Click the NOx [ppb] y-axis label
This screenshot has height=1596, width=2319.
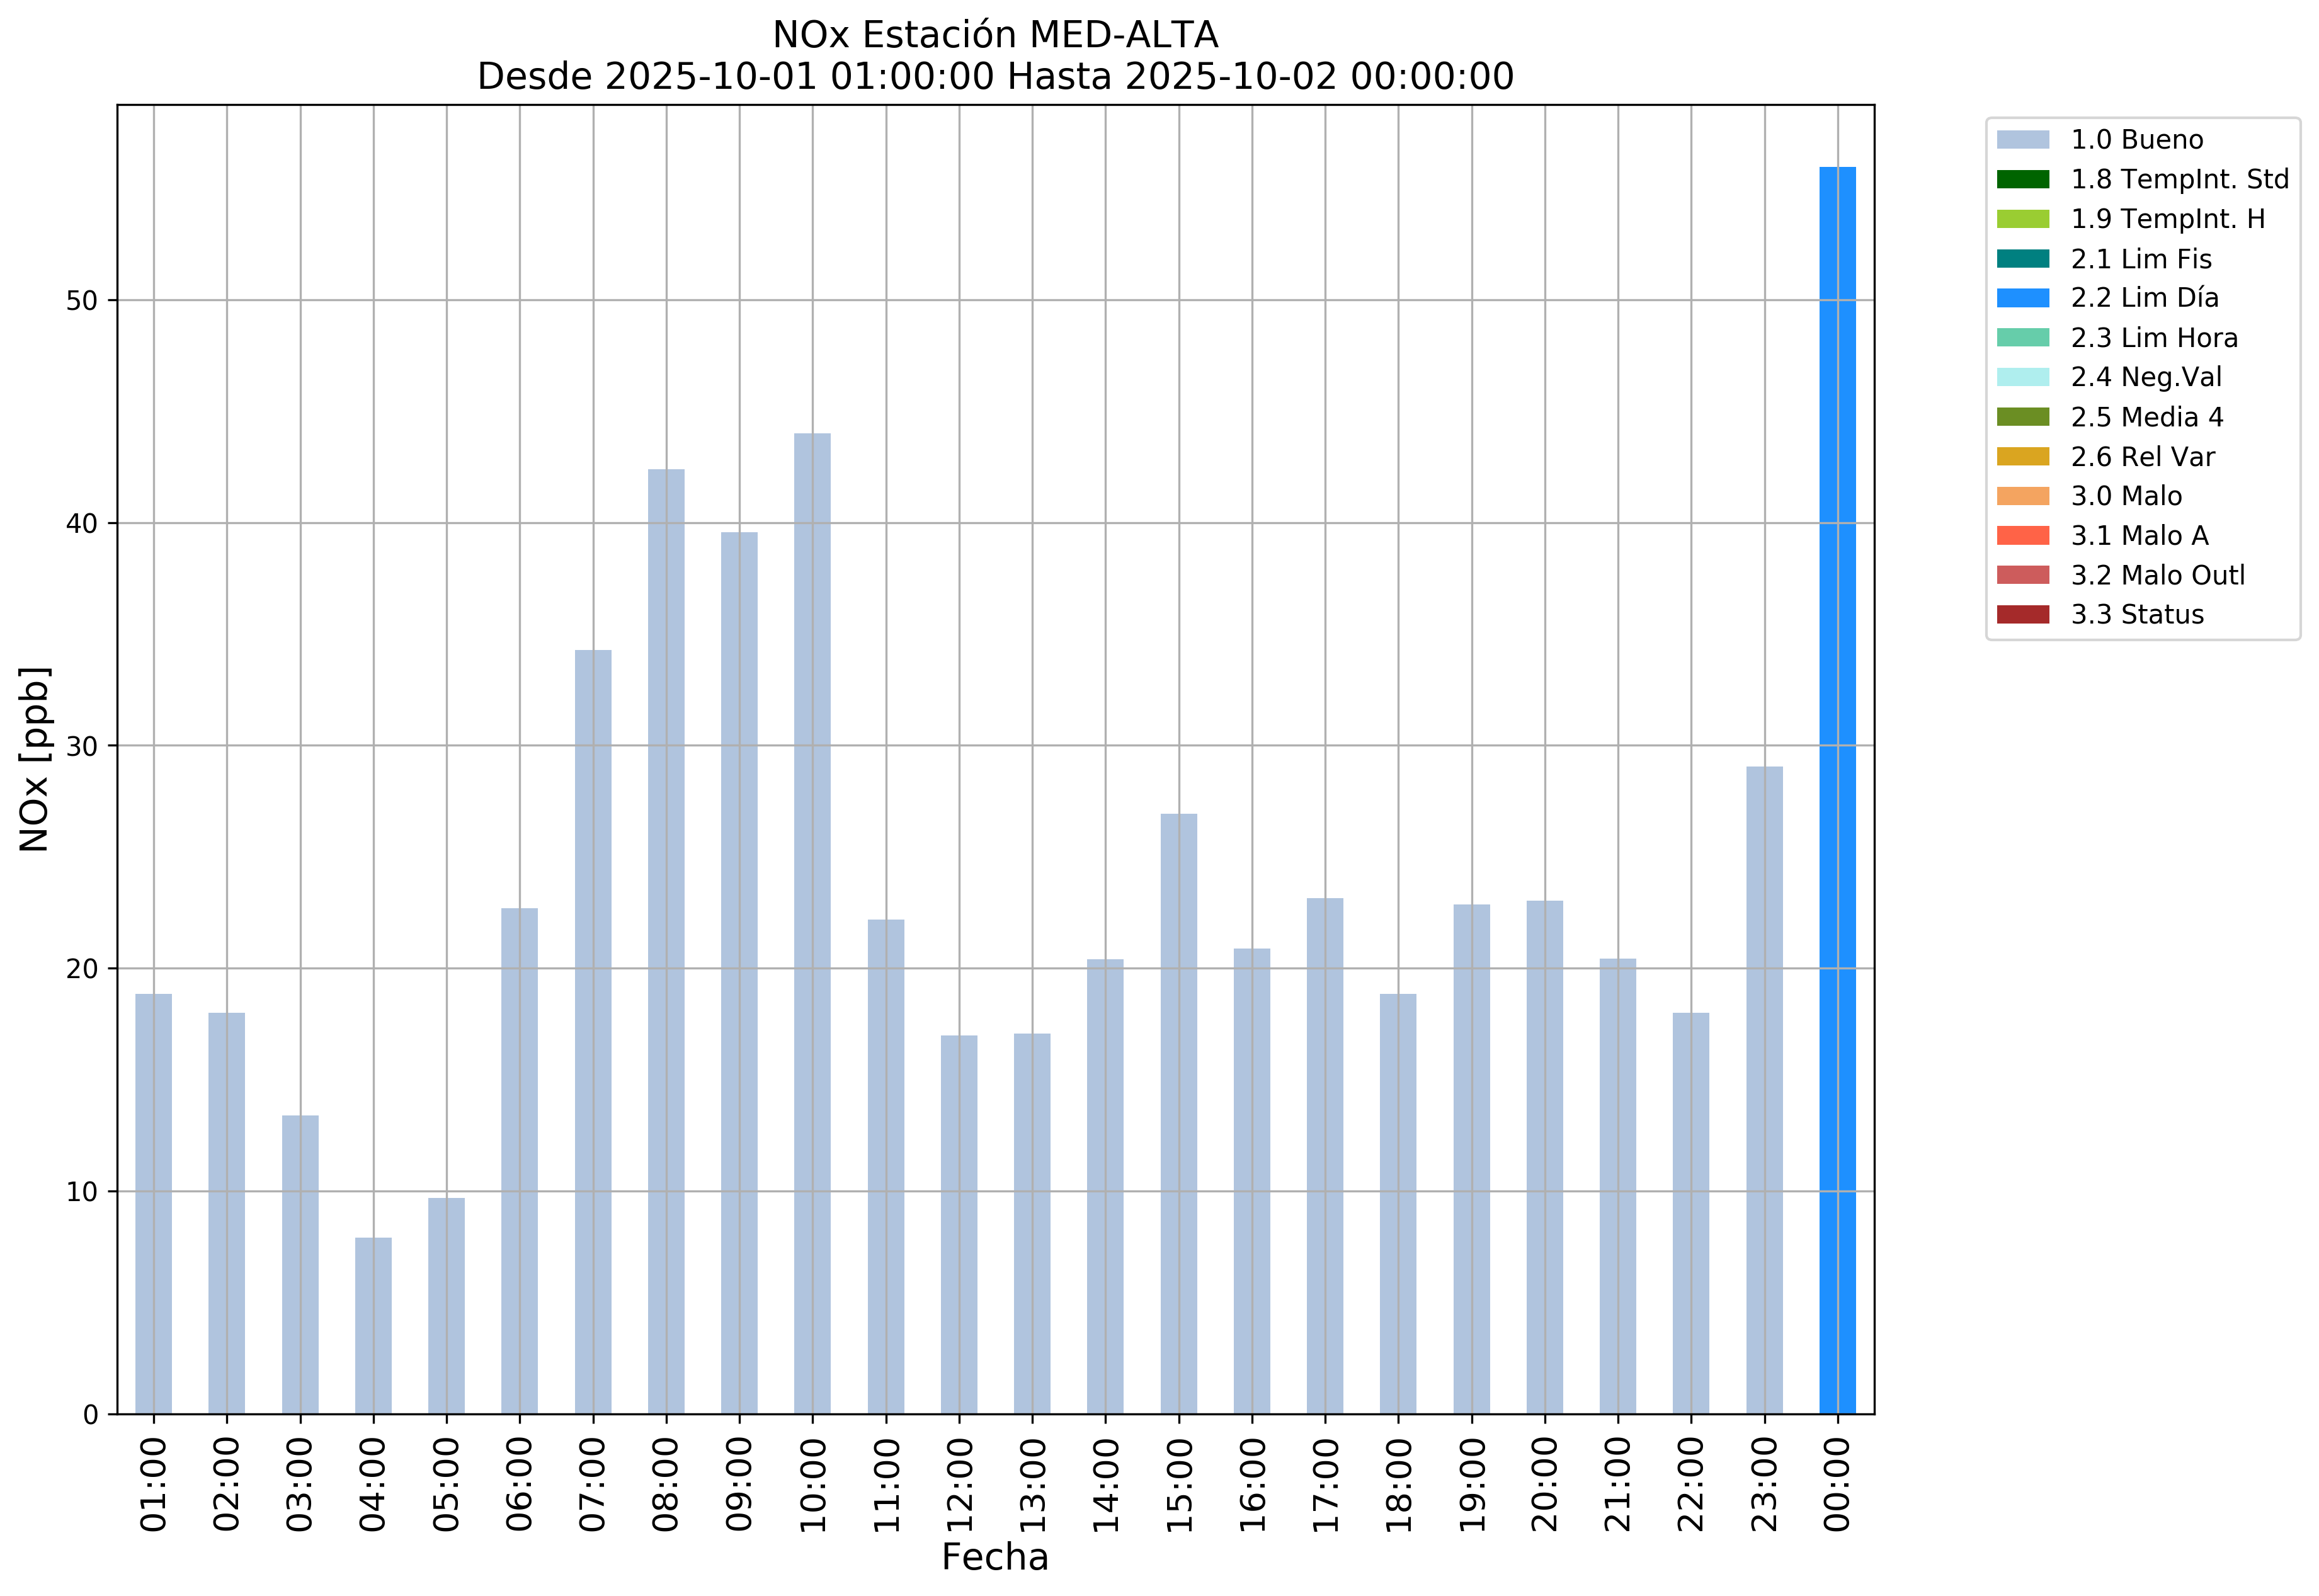(x=34, y=759)
